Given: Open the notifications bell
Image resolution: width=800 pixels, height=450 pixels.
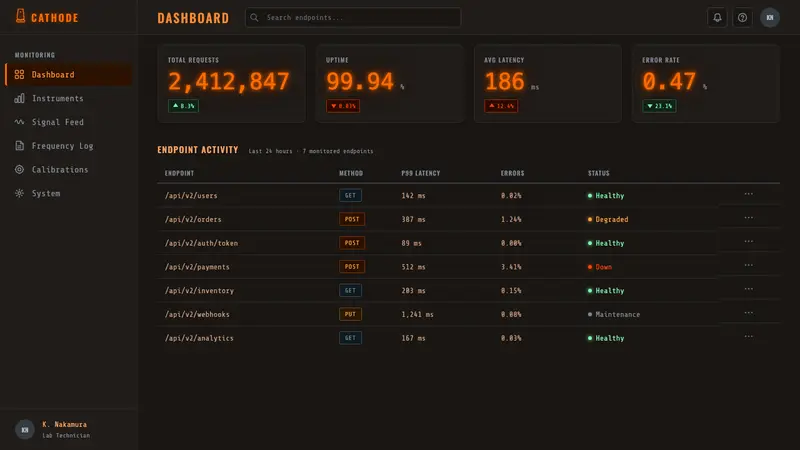Looking at the screenshot, I should click(717, 17).
